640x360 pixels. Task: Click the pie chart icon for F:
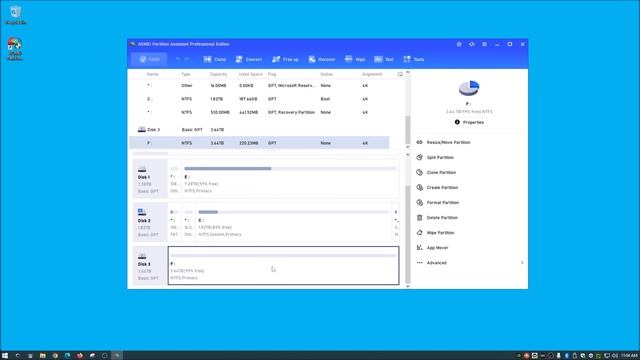(469, 88)
